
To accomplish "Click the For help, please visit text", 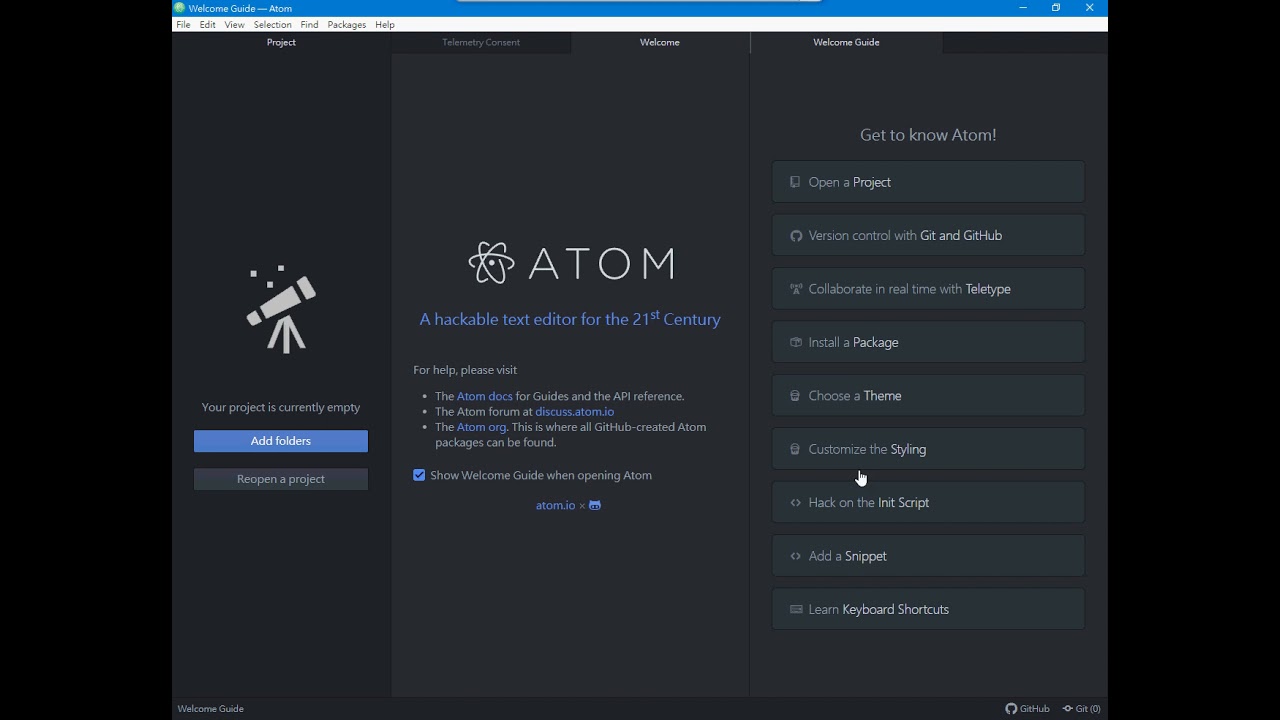I will [x=465, y=370].
